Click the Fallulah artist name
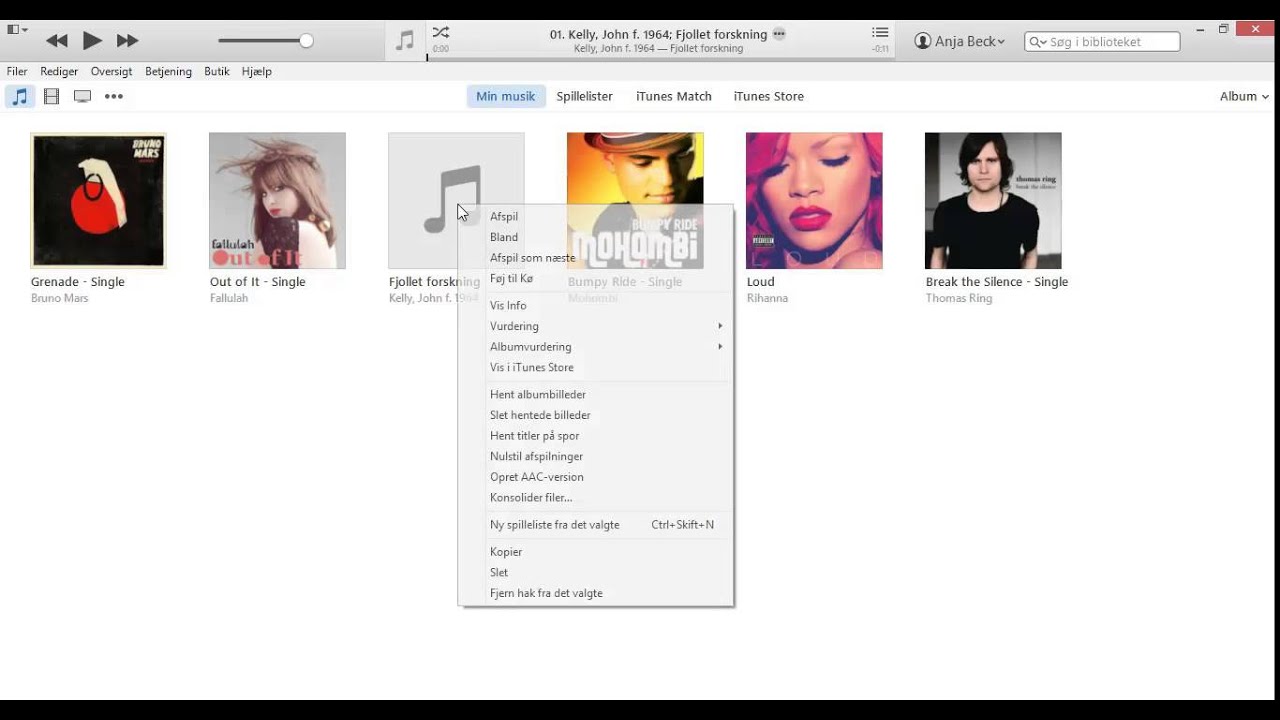1280x720 pixels. tap(229, 299)
